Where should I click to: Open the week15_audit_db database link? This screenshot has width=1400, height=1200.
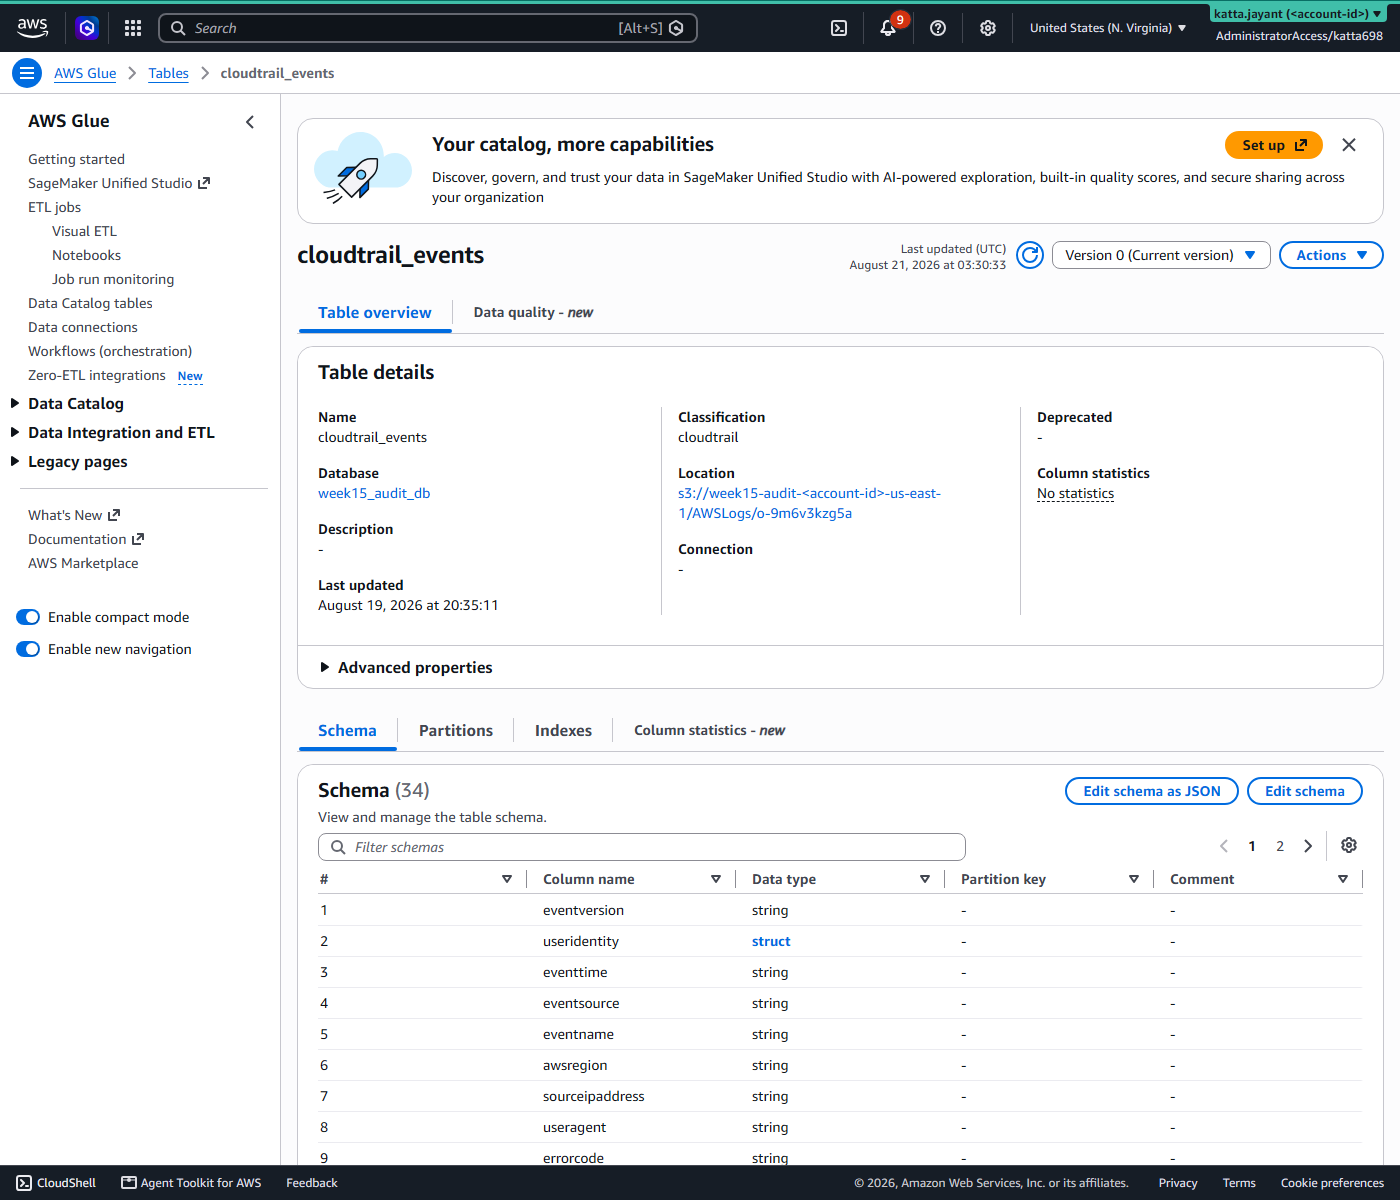(x=374, y=493)
